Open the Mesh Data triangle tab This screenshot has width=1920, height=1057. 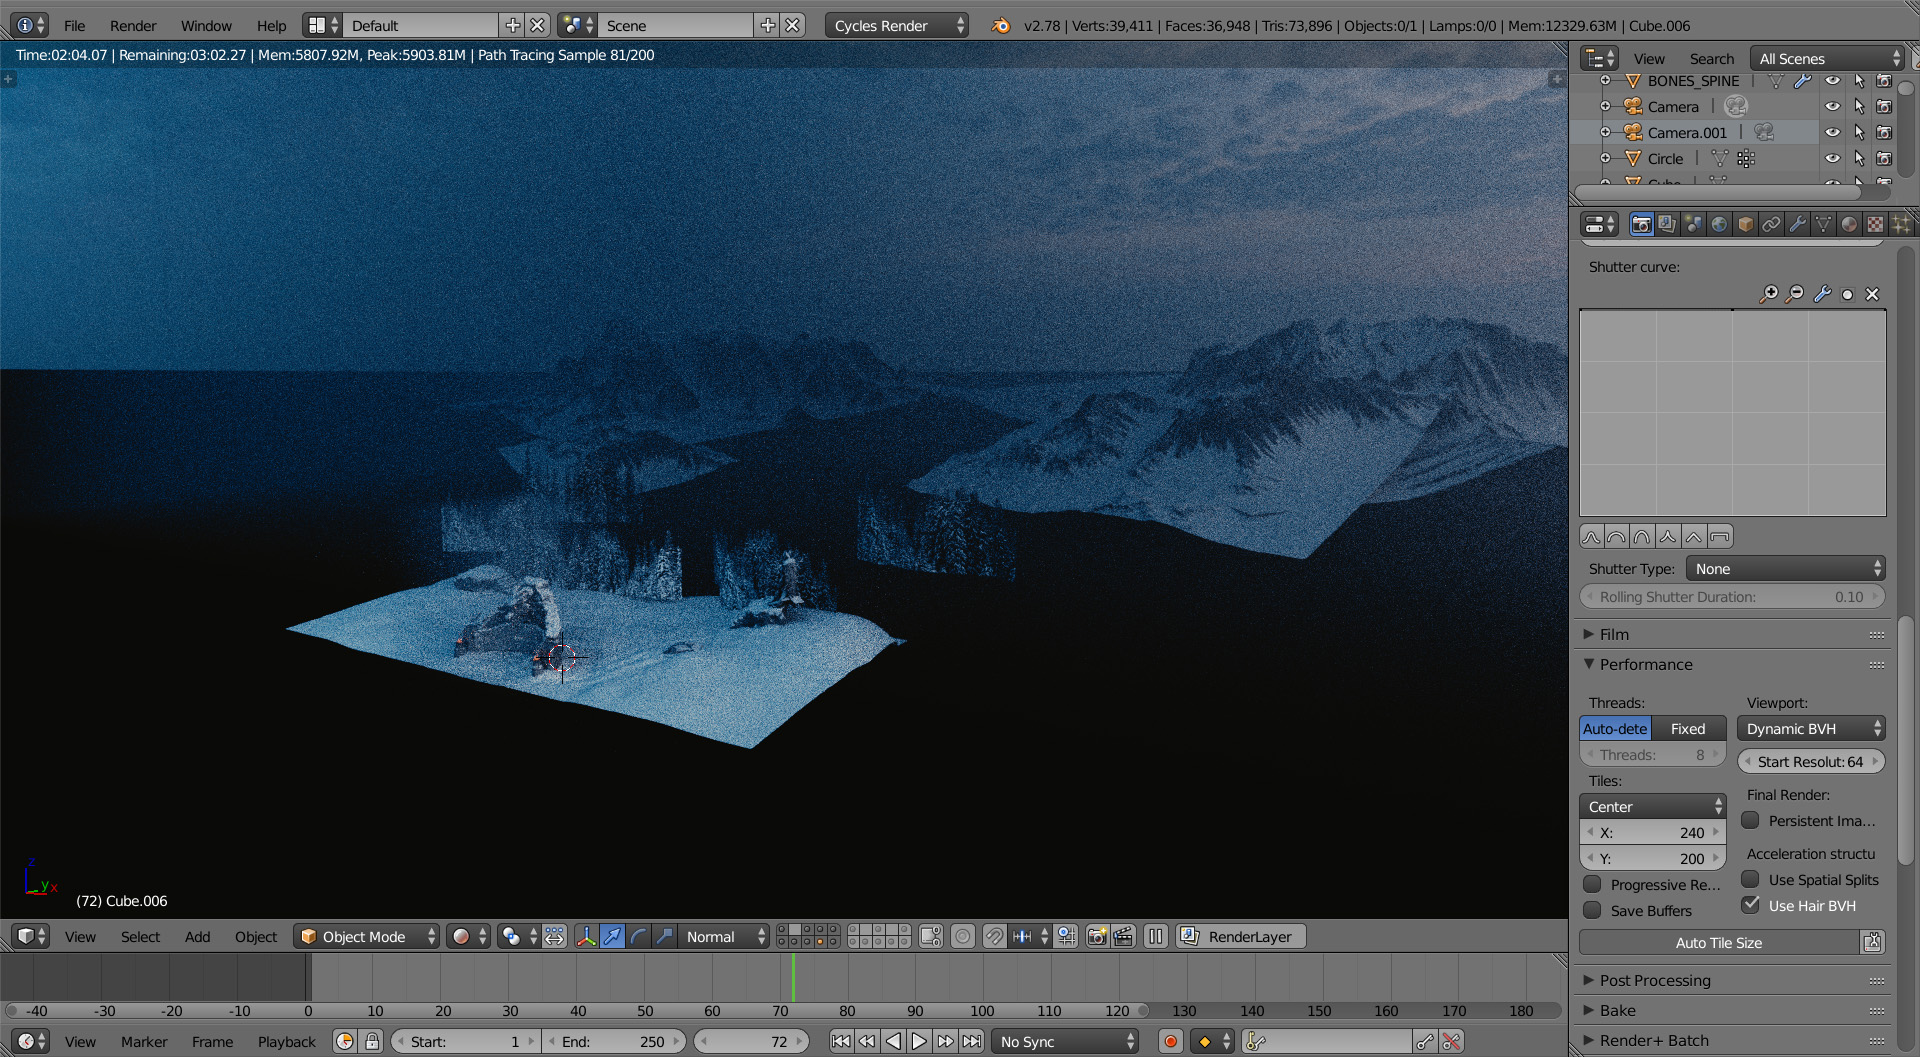pyautogui.click(x=1823, y=224)
